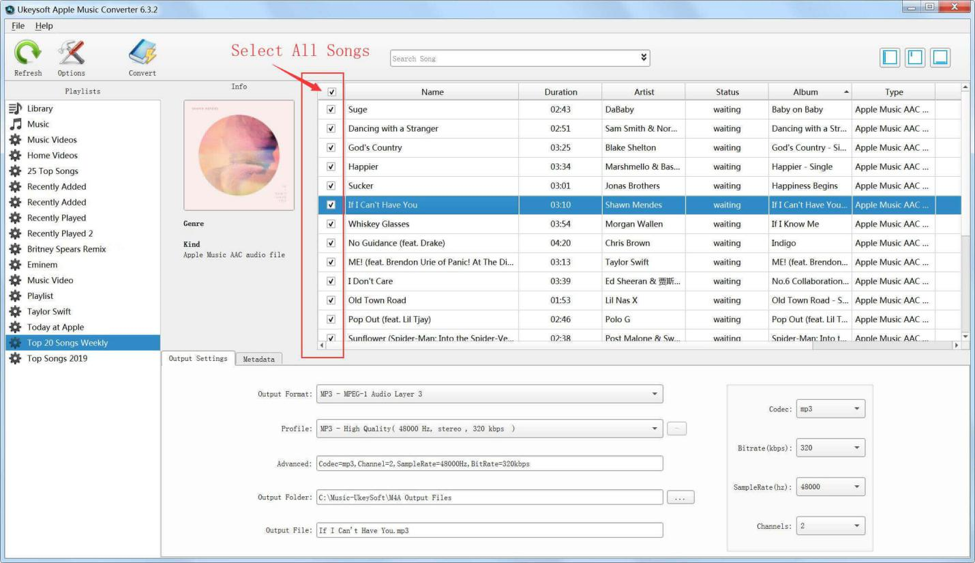975x563 pixels.
Task: Sort by the Status column header
Action: (727, 91)
